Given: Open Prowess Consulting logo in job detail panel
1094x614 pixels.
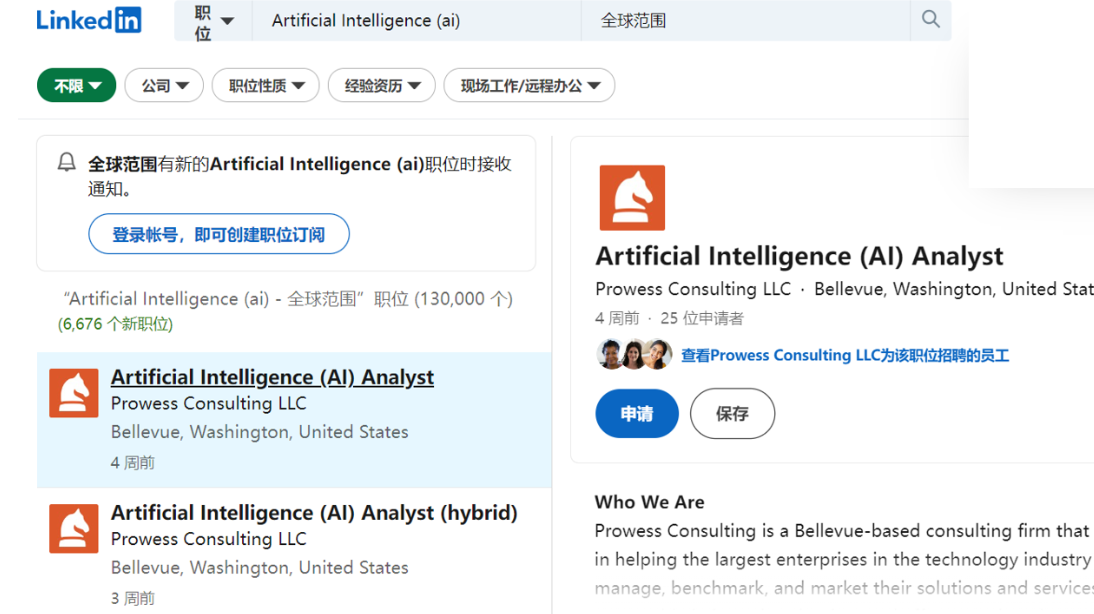Looking at the screenshot, I should (x=632, y=197).
